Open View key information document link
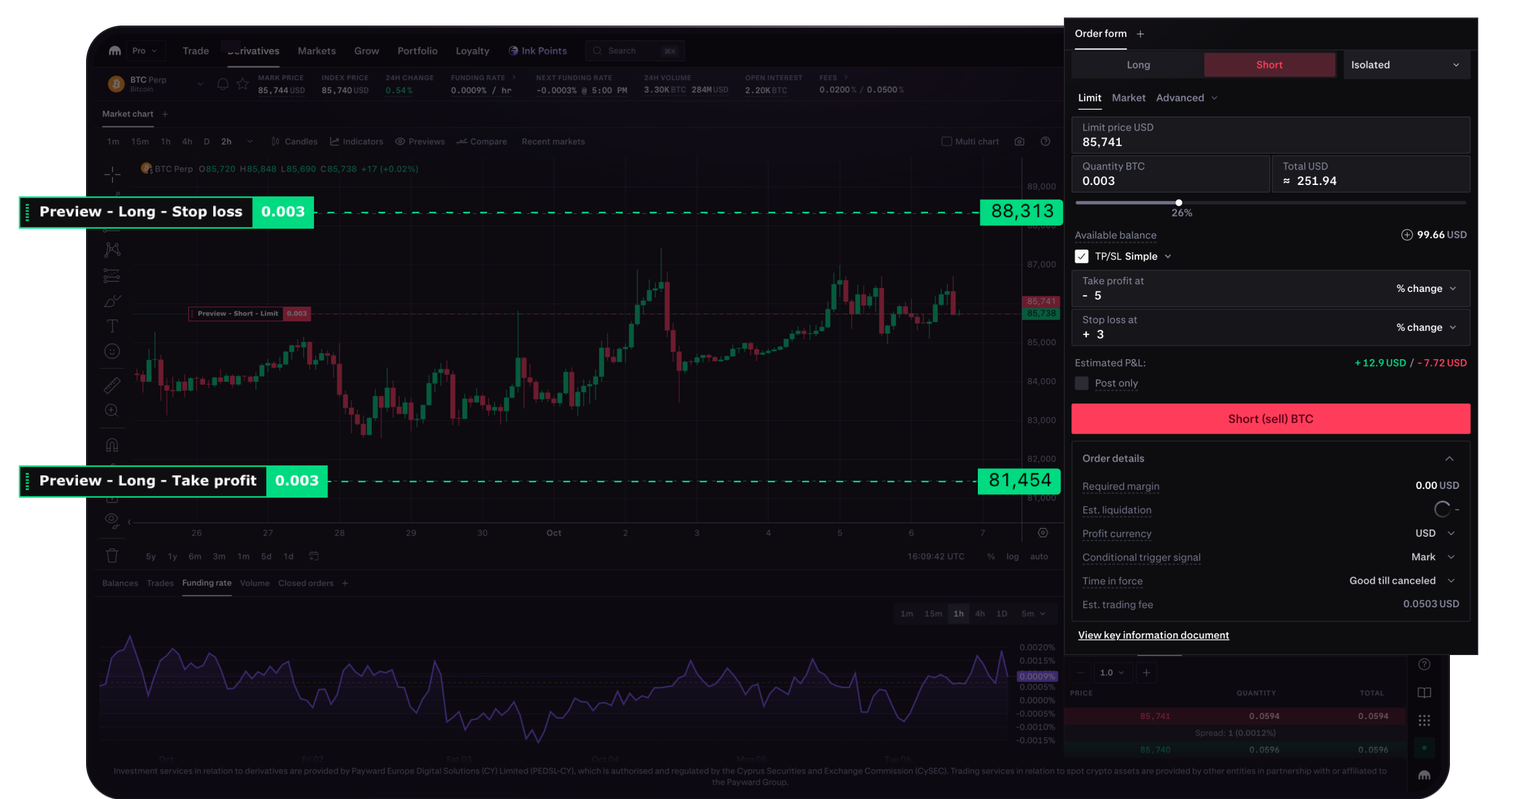Viewport: 1536px width, 799px height. click(1153, 636)
